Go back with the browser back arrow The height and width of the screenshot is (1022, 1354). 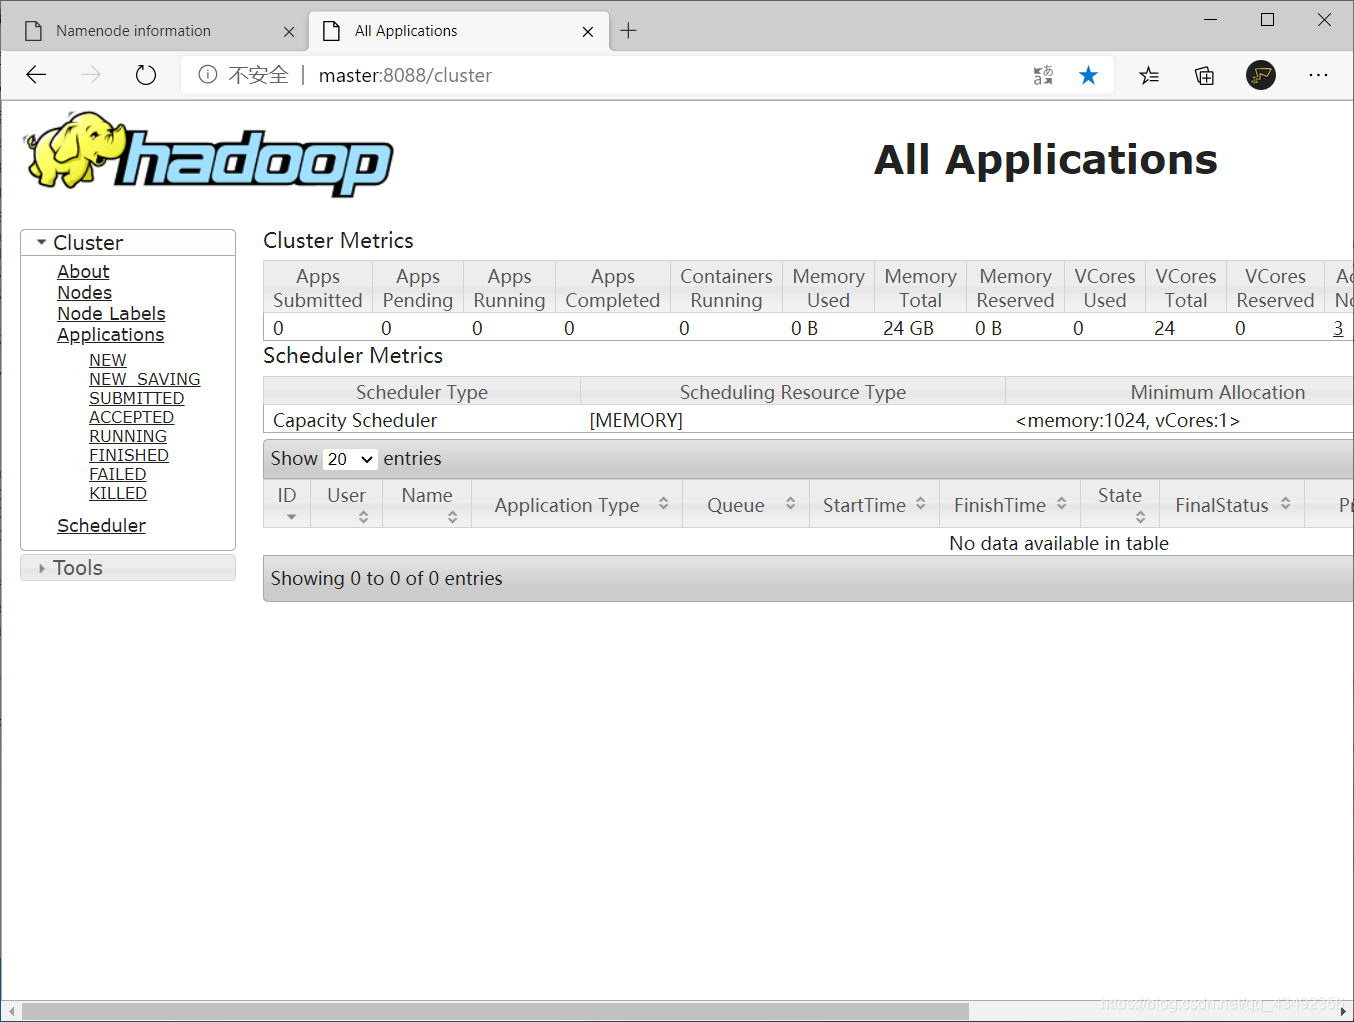[36, 75]
